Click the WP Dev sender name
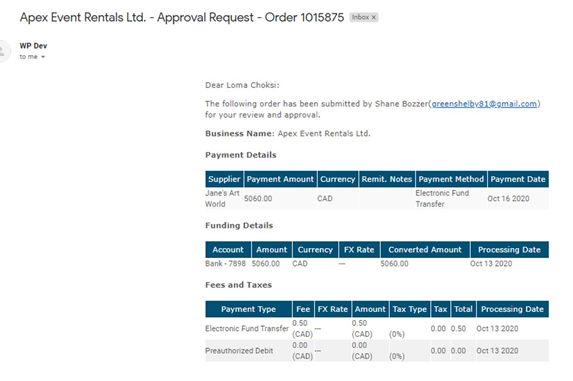 point(33,46)
